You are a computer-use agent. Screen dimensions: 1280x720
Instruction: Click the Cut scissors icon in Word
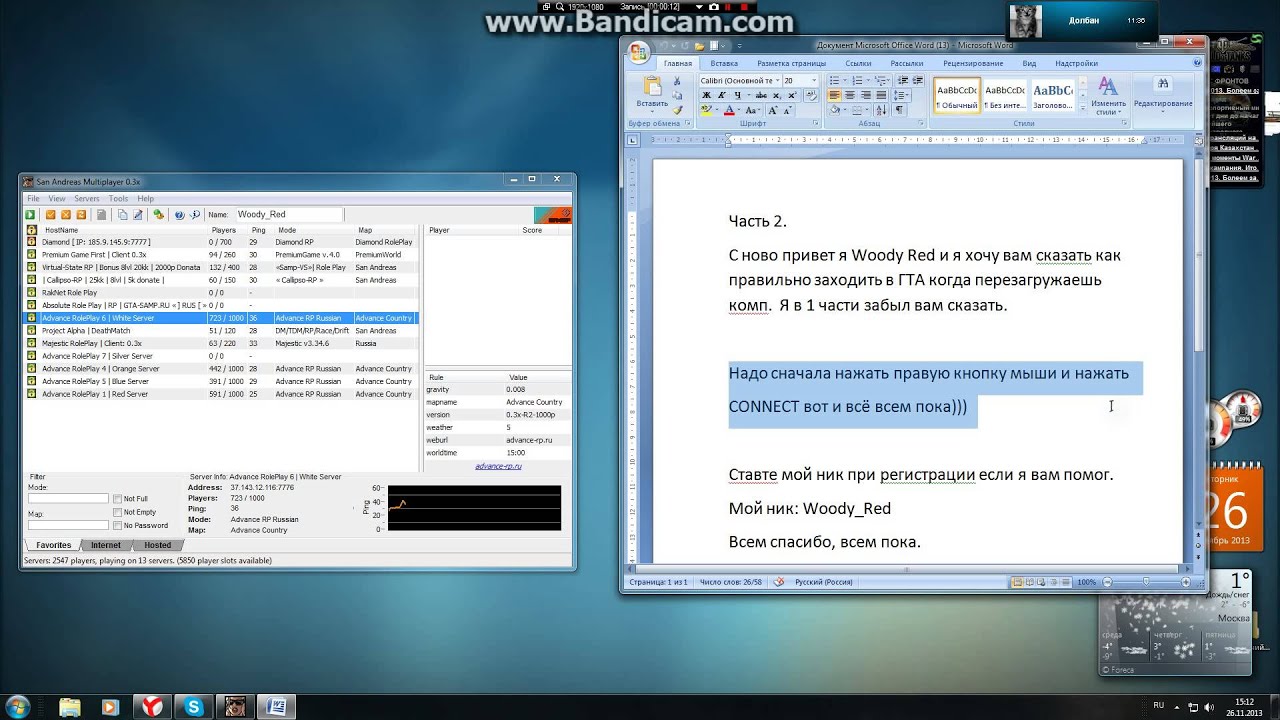point(677,80)
